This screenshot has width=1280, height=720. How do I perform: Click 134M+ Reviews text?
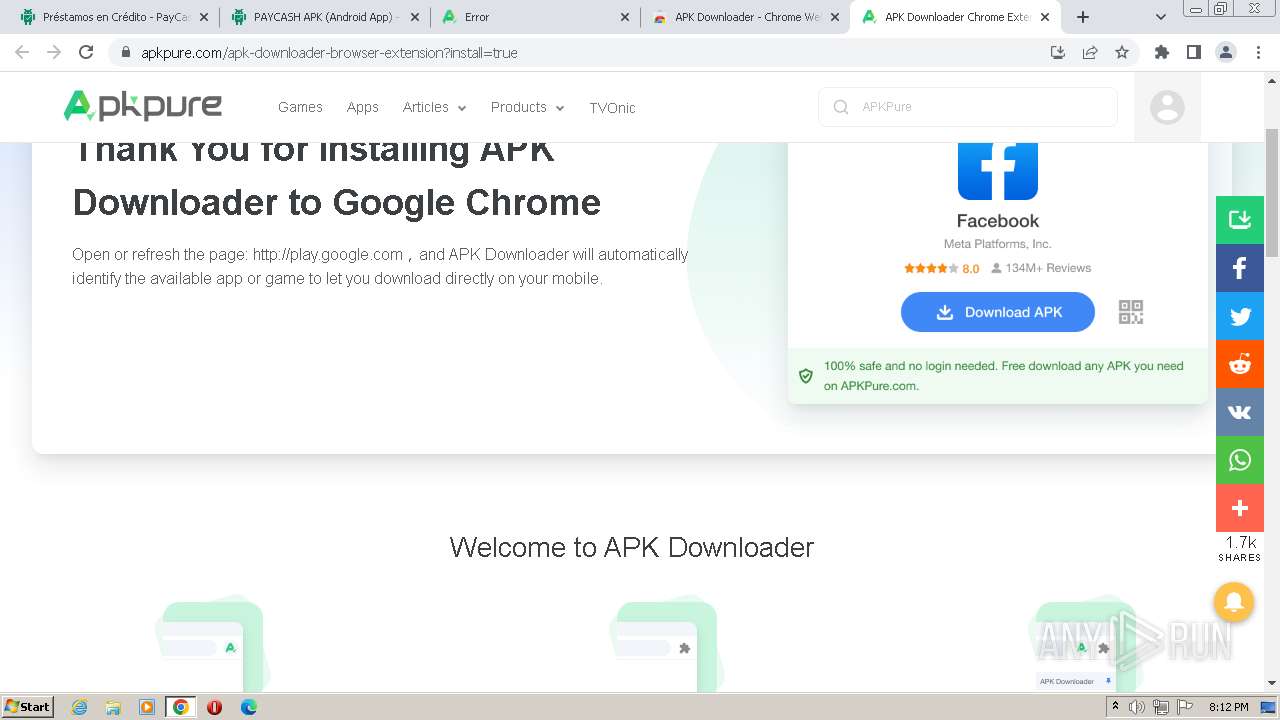[1048, 268]
